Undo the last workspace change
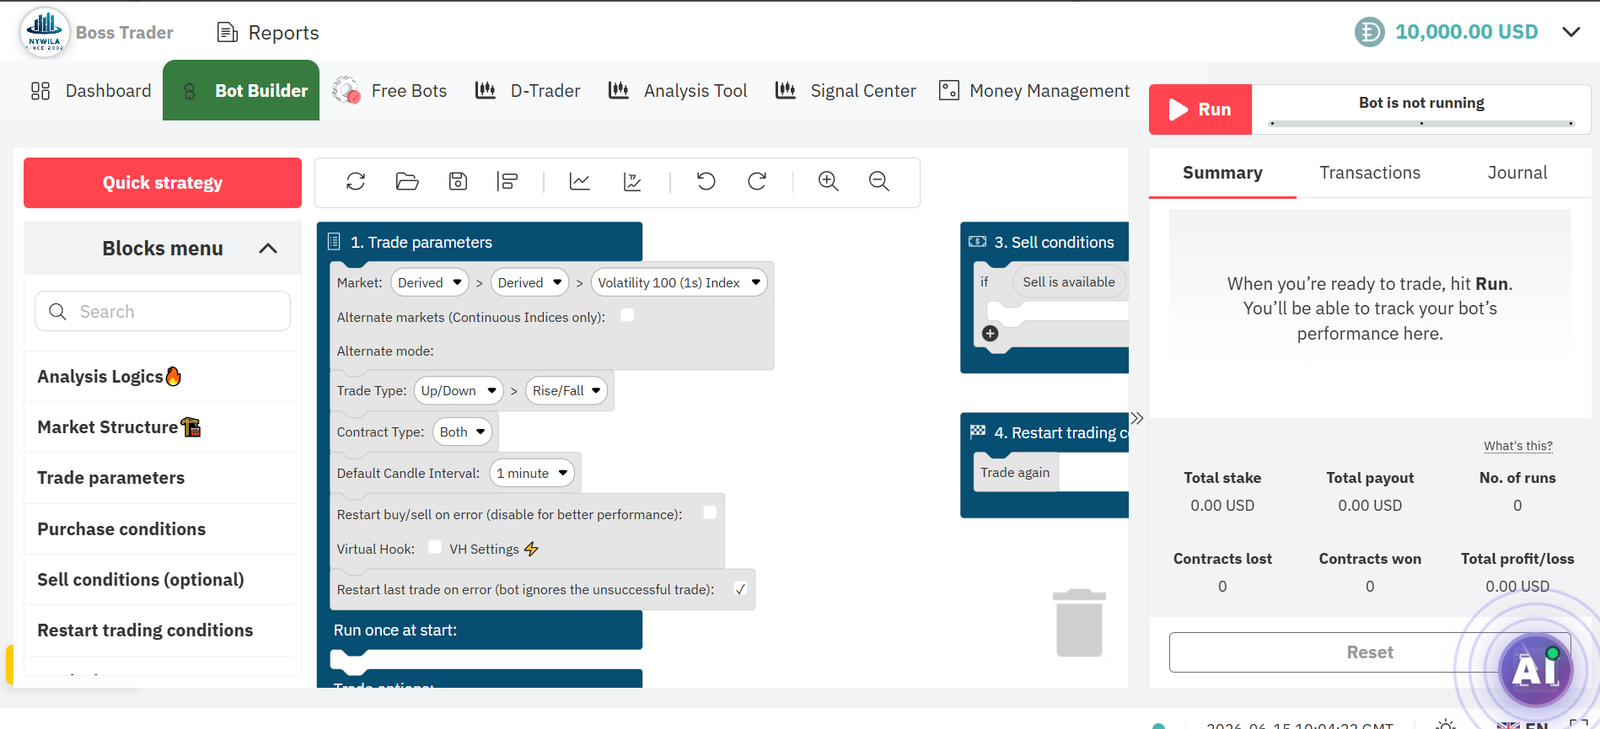 point(706,181)
